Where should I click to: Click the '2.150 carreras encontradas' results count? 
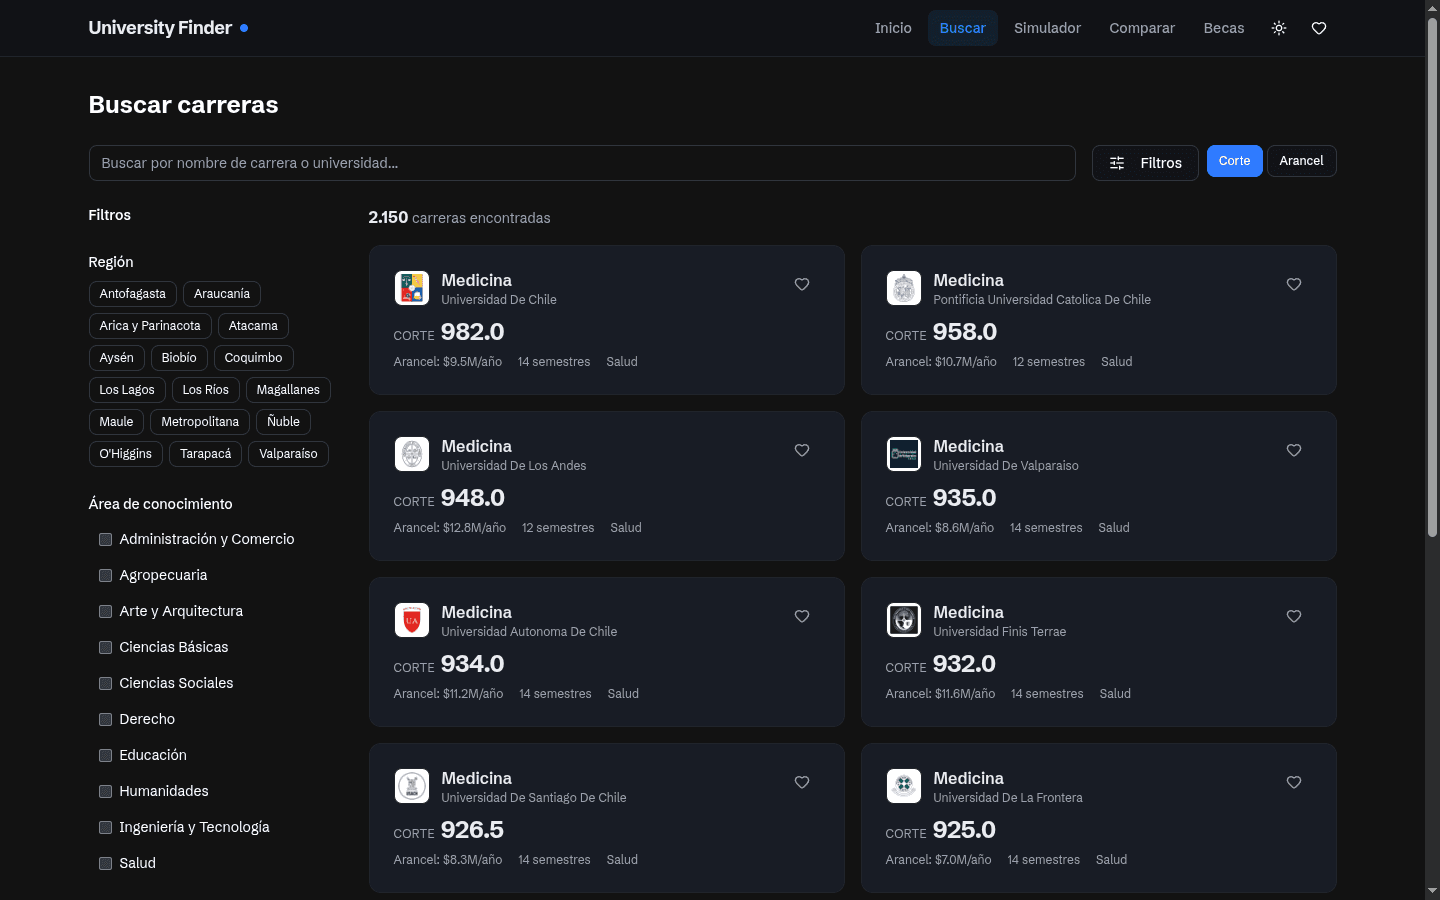[x=459, y=218]
